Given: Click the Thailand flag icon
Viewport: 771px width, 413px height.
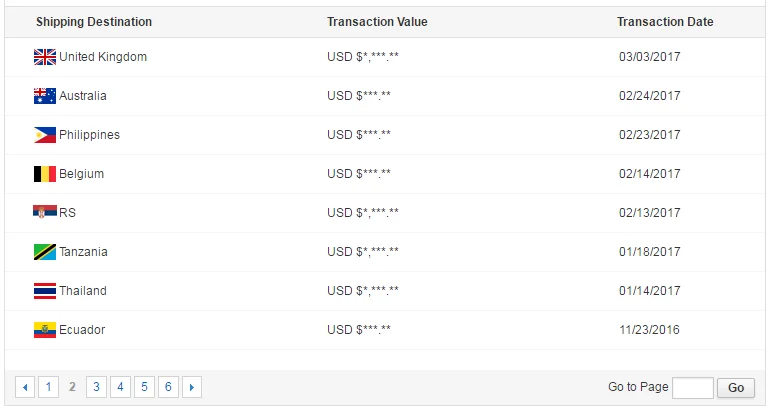Looking at the screenshot, I should [44, 291].
